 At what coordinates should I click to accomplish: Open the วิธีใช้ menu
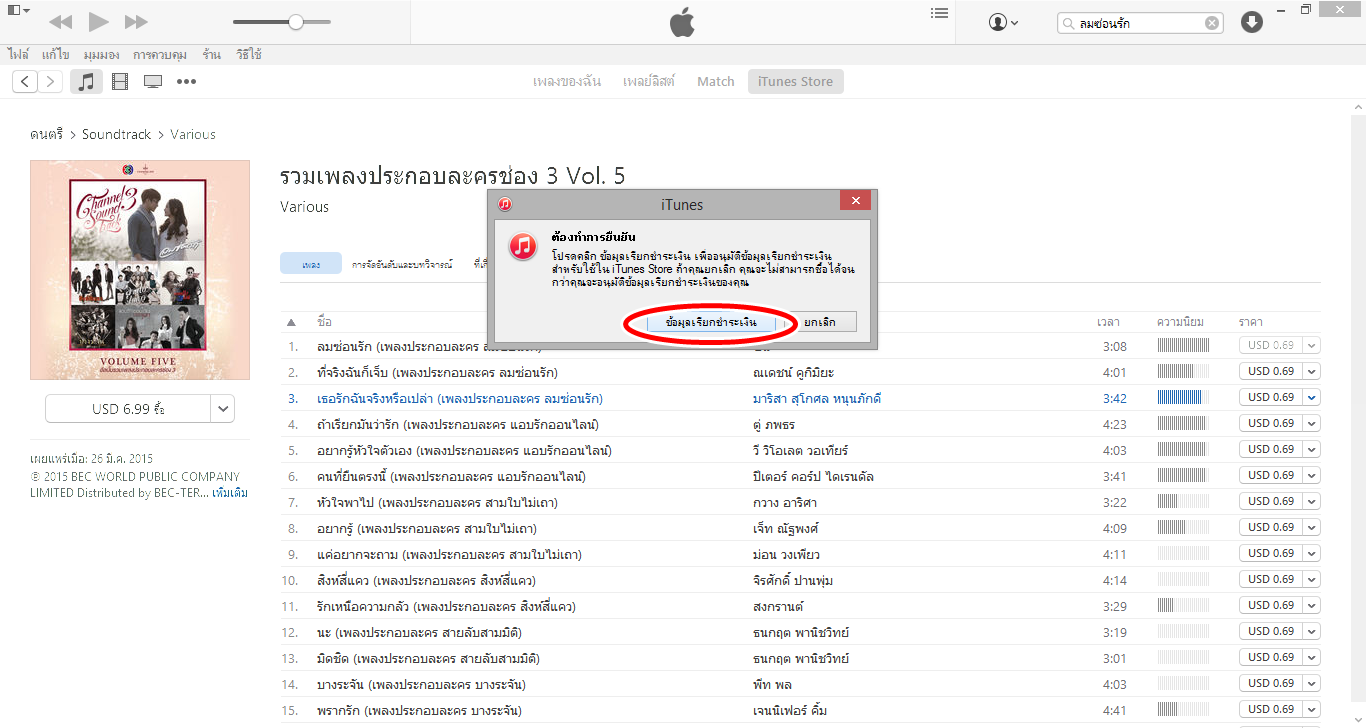click(249, 54)
